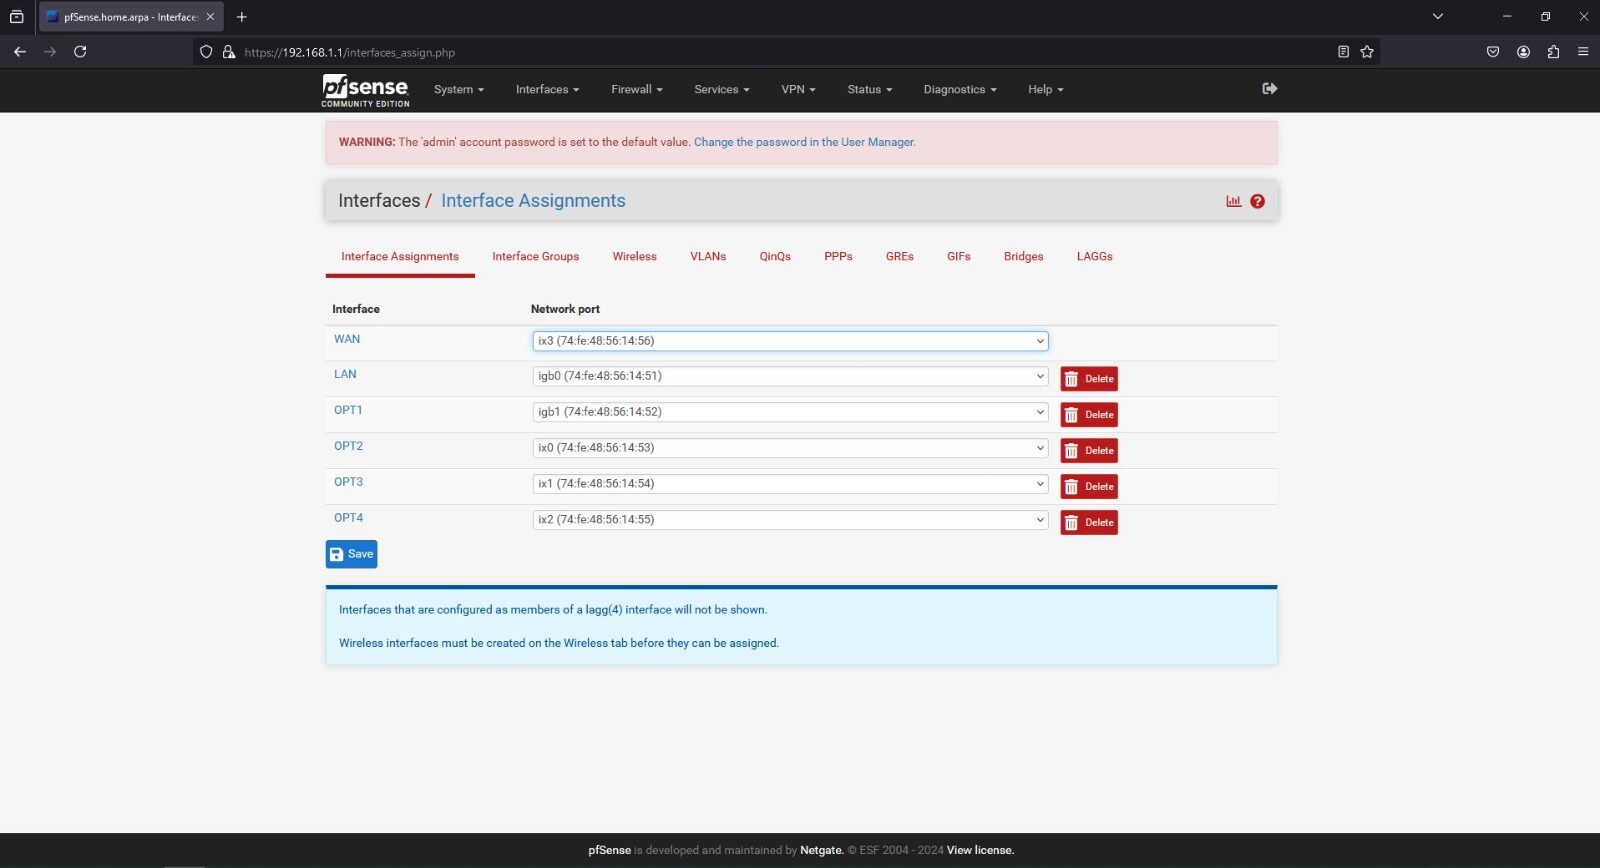
Task: Switch to the Bridges tab
Action: click(x=1024, y=257)
